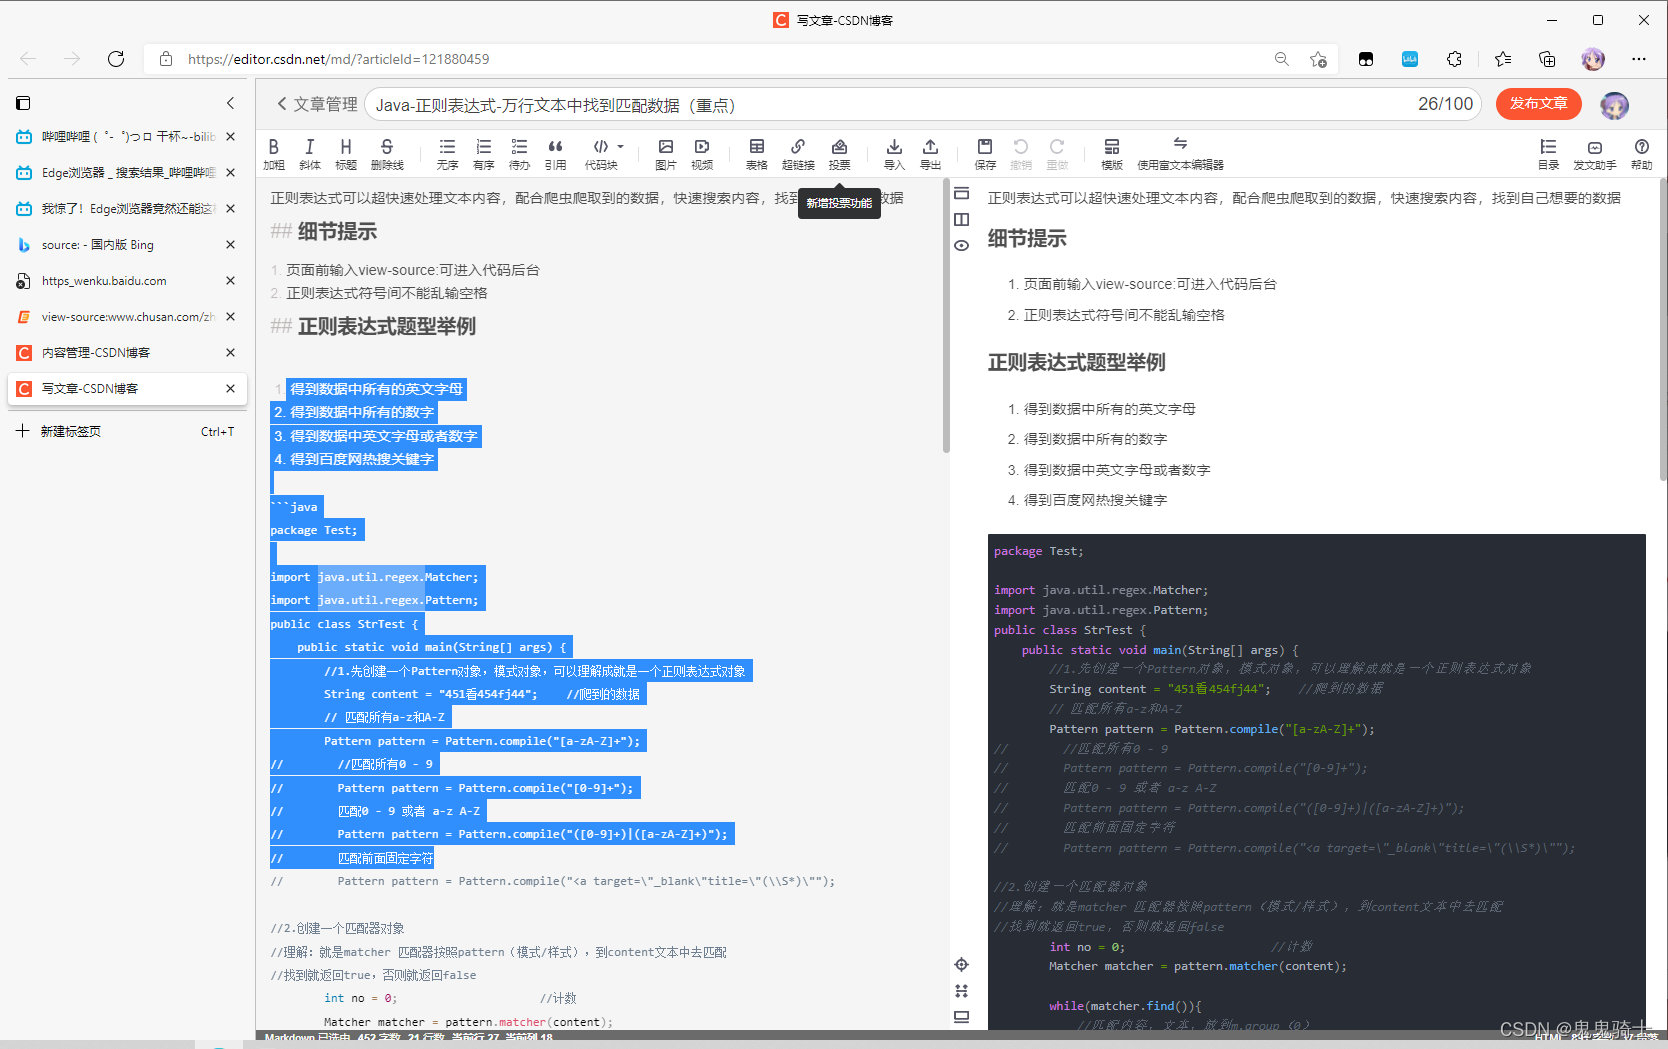Insert unordered list with 无序 button

tap(447, 154)
